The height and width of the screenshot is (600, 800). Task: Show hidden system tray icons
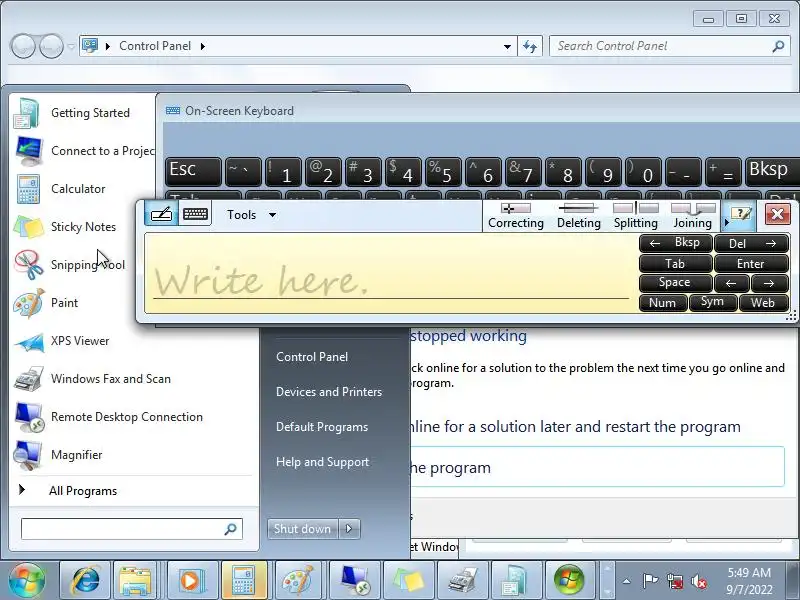[x=627, y=581]
